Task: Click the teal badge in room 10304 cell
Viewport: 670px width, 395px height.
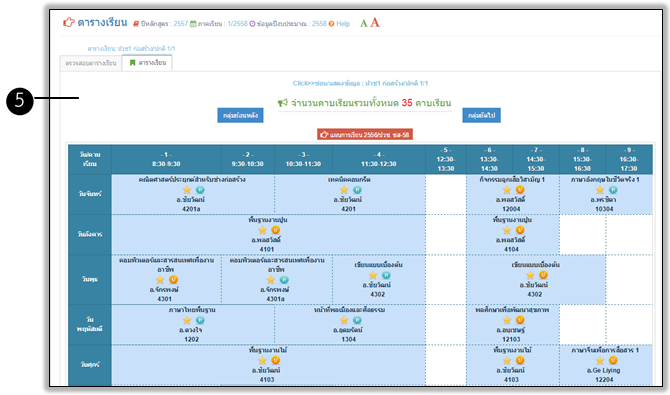Action: click(613, 190)
